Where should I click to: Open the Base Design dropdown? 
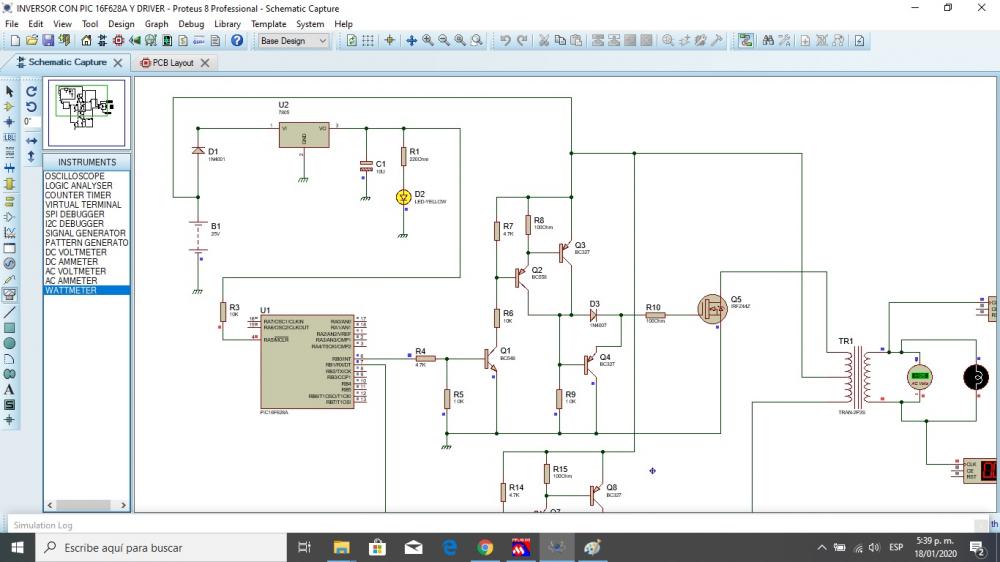293,41
